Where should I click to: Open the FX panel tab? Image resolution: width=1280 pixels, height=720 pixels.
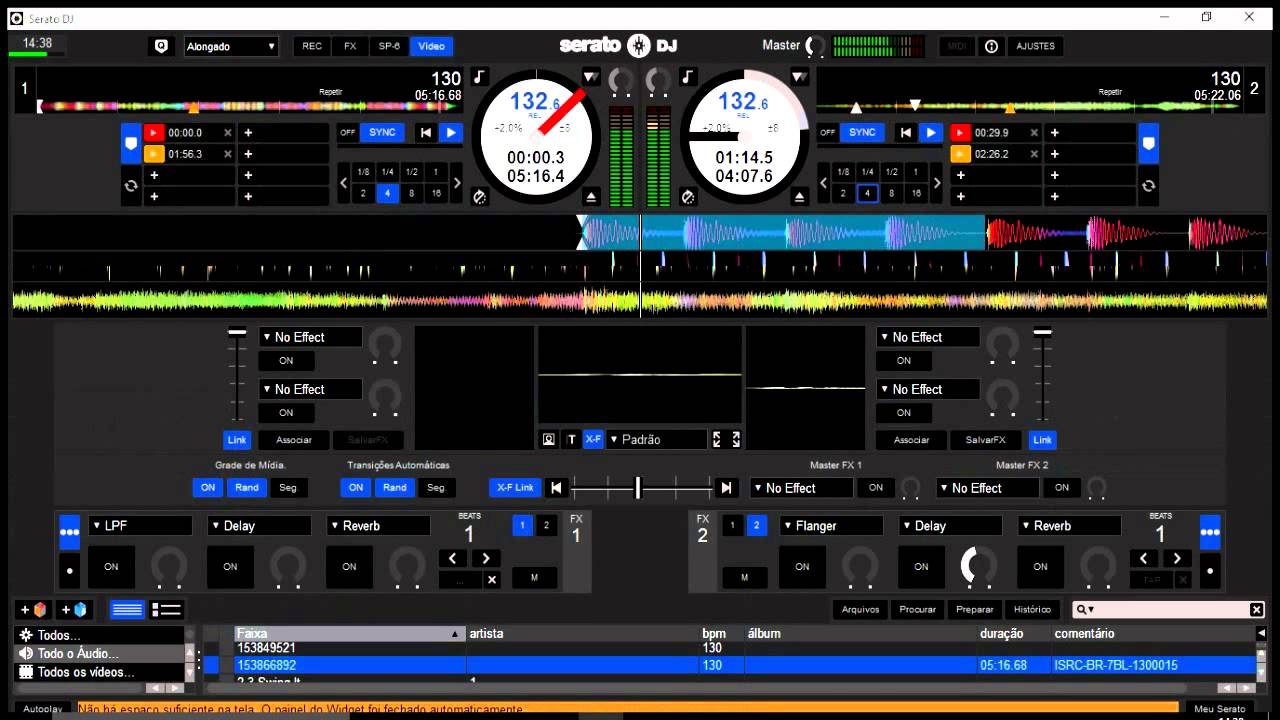pos(350,46)
